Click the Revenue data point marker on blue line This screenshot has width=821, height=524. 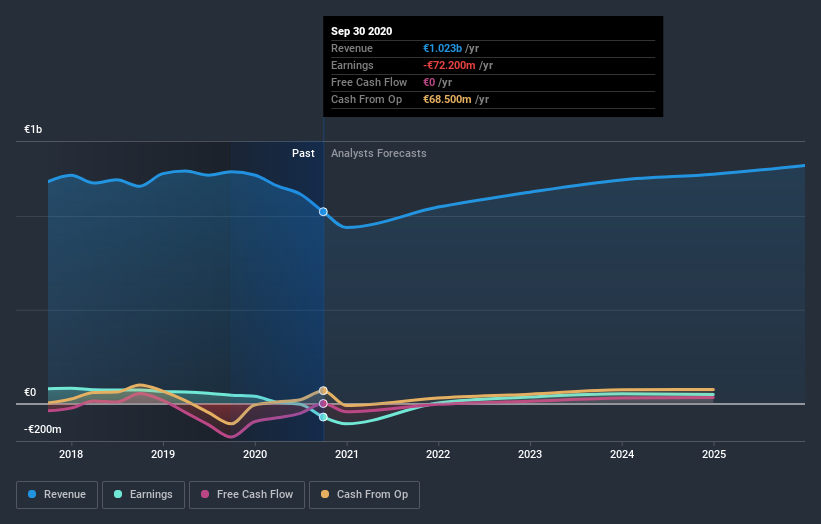tap(323, 211)
